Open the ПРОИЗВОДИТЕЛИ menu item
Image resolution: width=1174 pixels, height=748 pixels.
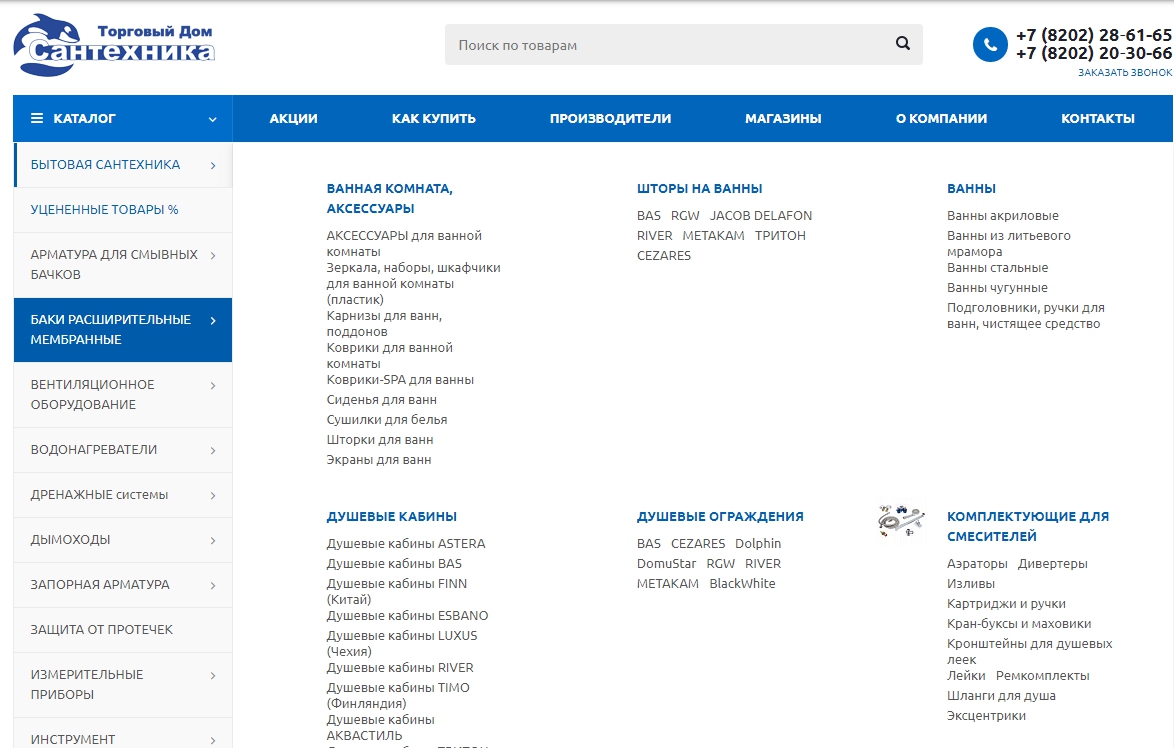610,118
